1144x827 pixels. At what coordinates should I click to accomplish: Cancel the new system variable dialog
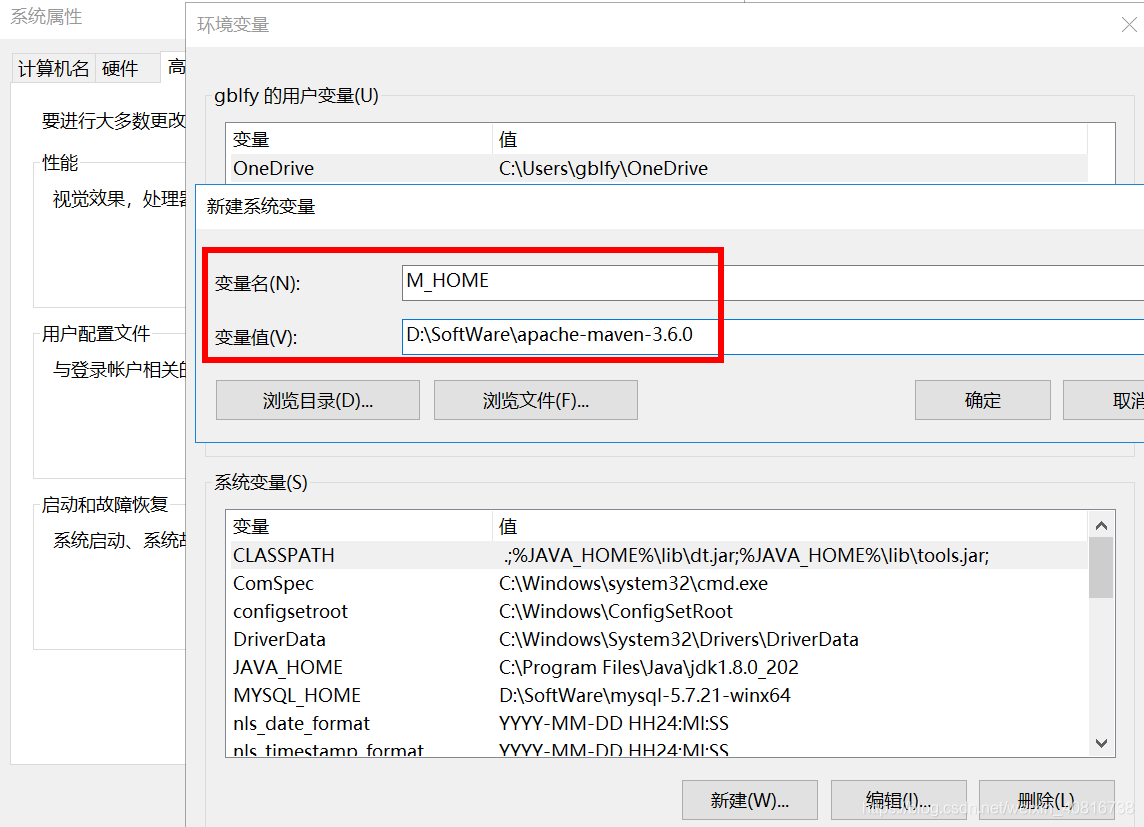(x=1103, y=400)
